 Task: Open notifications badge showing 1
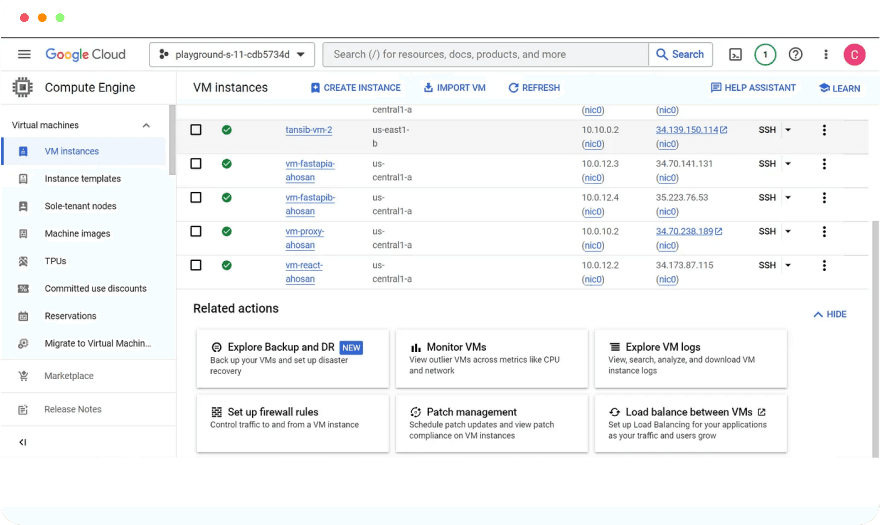tap(765, 54)
